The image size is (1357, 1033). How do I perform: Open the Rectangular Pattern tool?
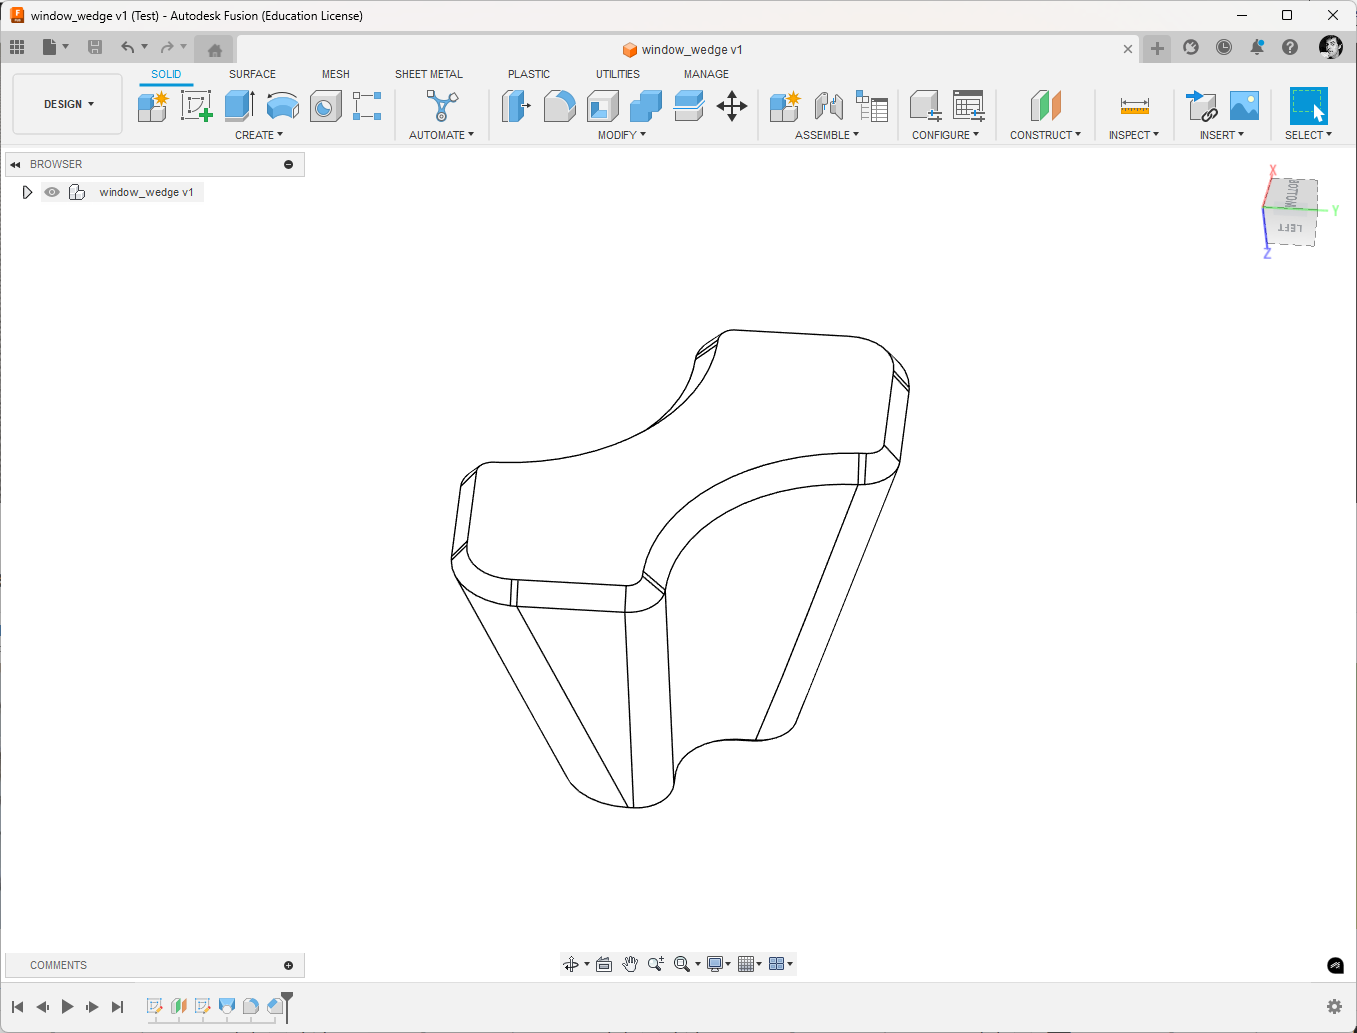point(367,106)
